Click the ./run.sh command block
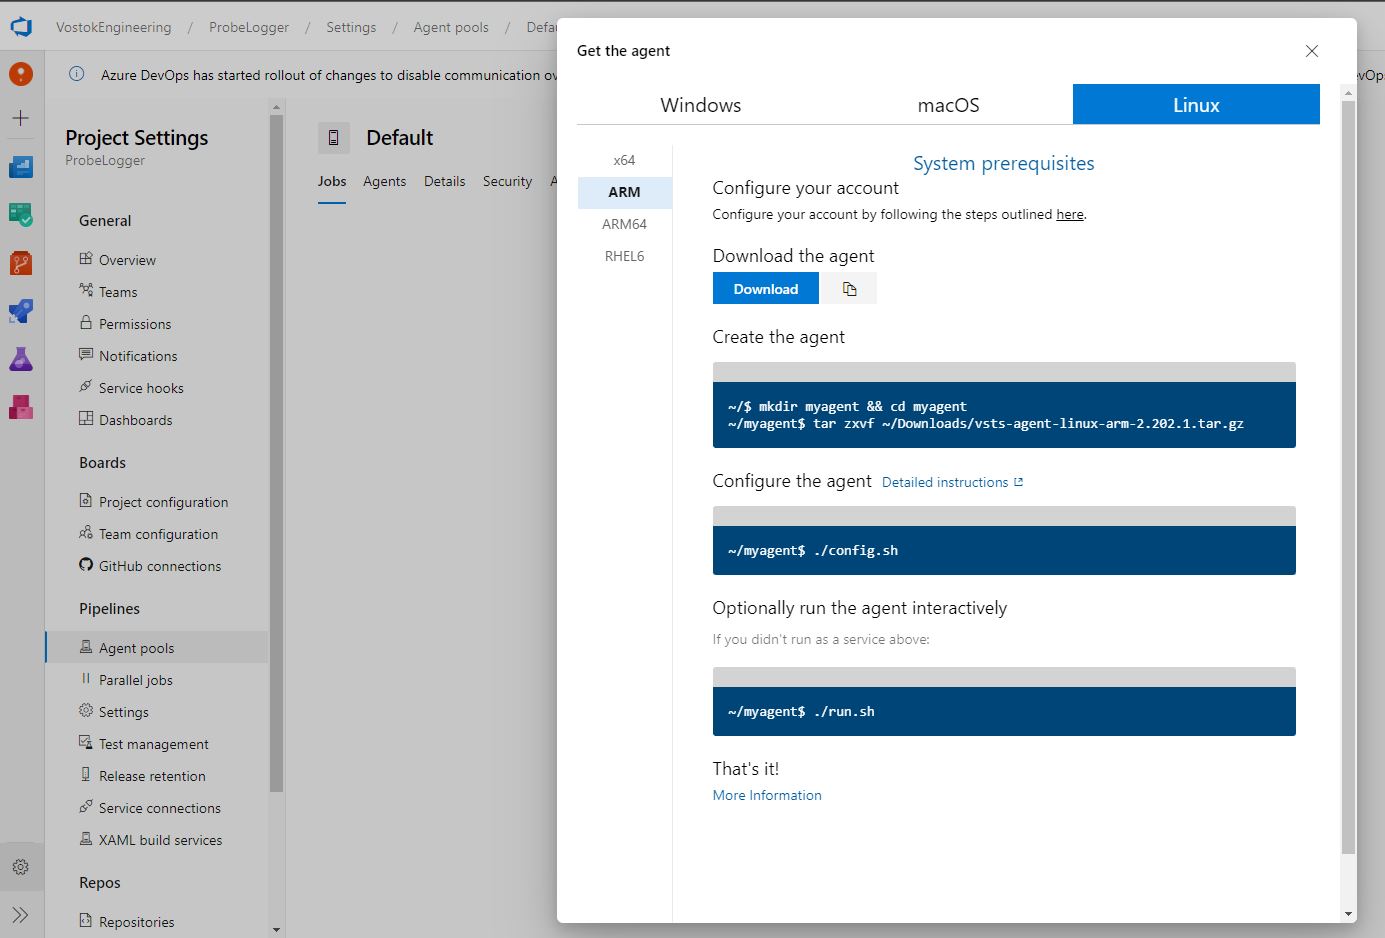1385x938 pixels. coord(1004,711)
